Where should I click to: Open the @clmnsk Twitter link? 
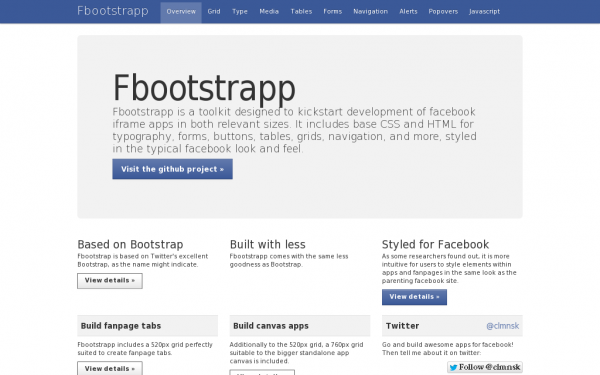pos(502,326)
